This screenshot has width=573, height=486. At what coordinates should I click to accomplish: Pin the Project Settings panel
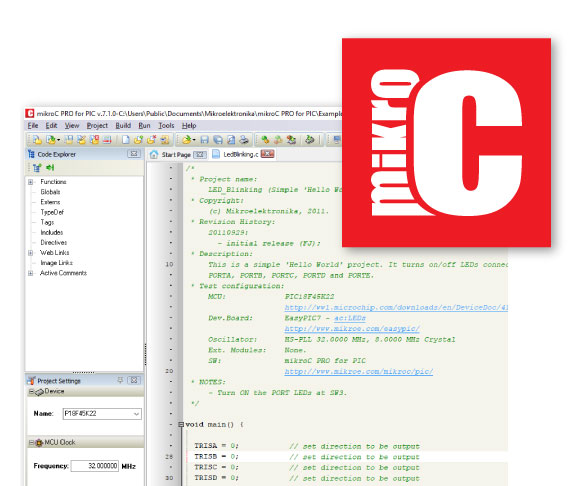(120, 380)
